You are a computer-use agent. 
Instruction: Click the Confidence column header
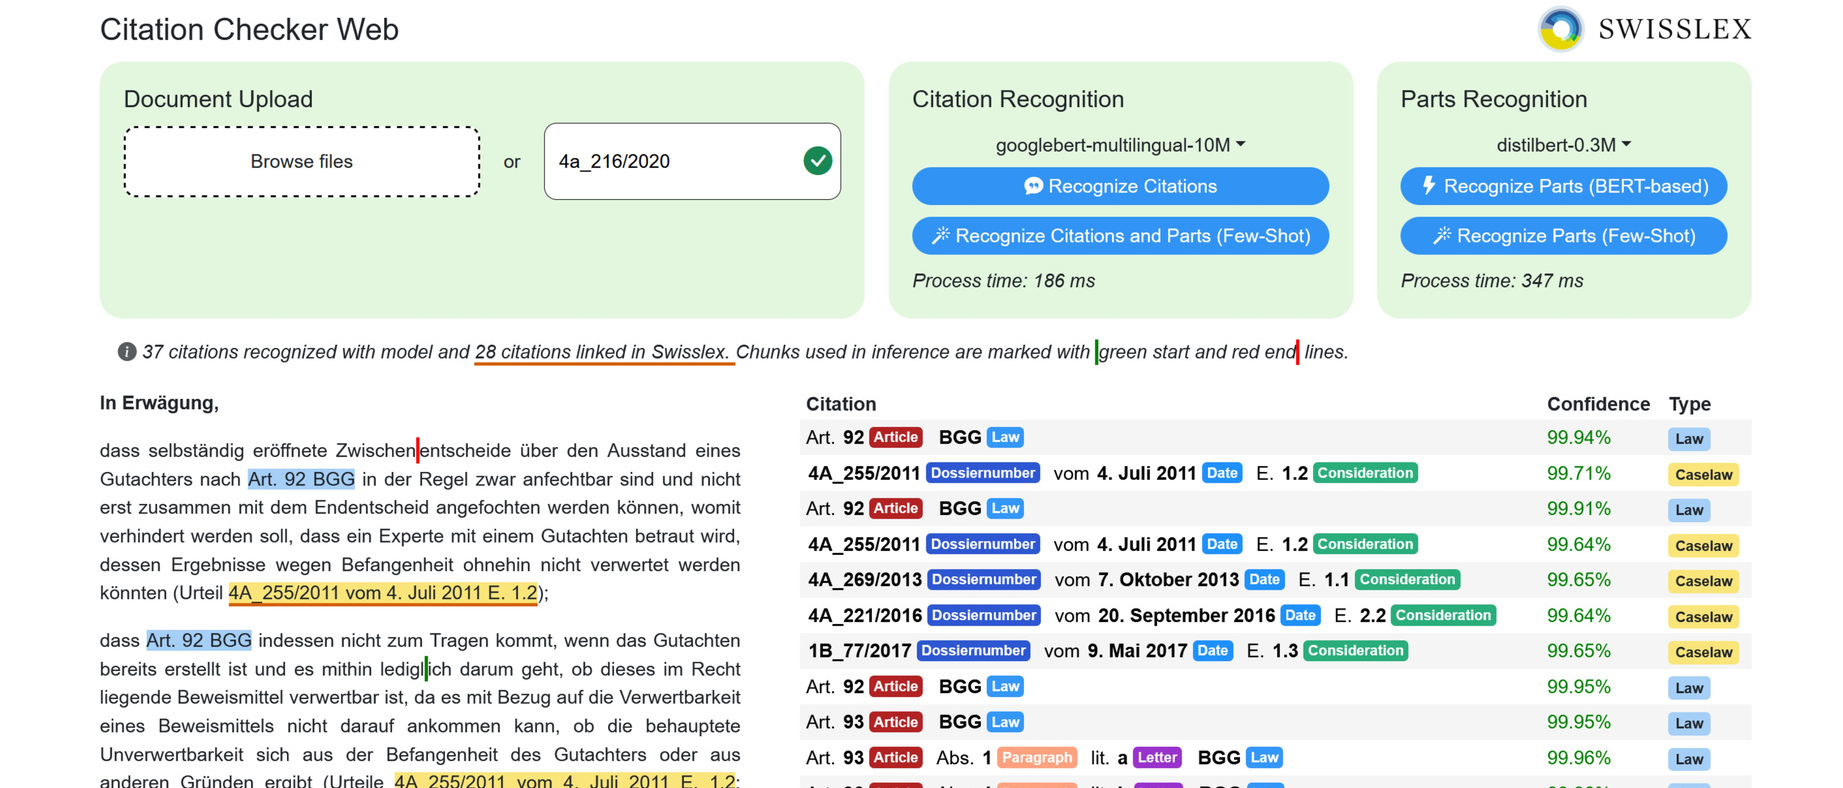(1597, 404)
